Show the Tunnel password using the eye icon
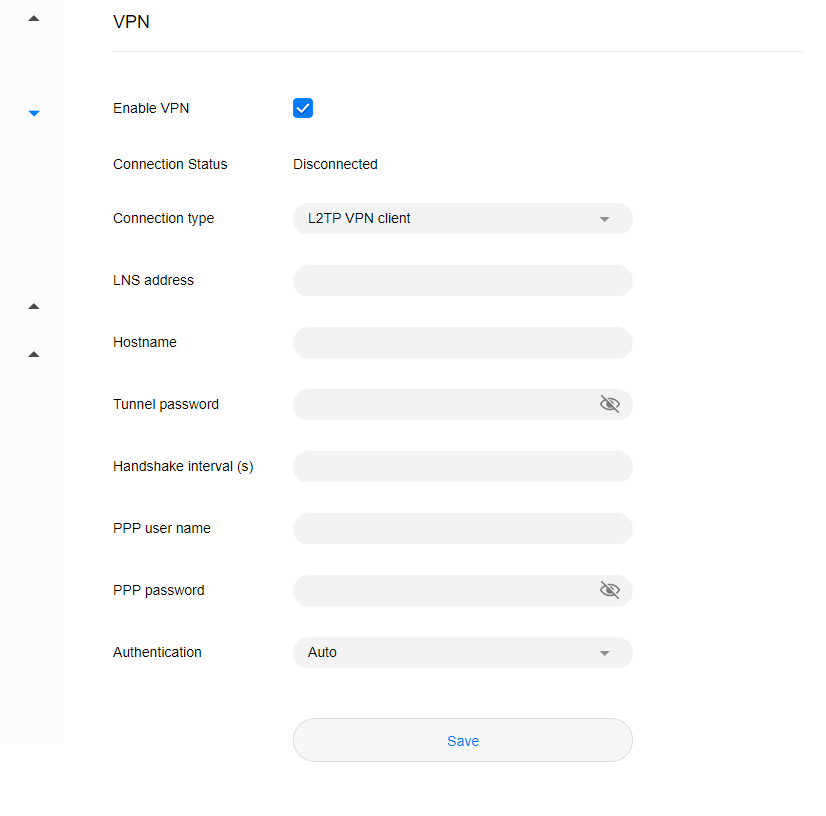The height and width of the screenshot is (816, 826). point(609,404)
